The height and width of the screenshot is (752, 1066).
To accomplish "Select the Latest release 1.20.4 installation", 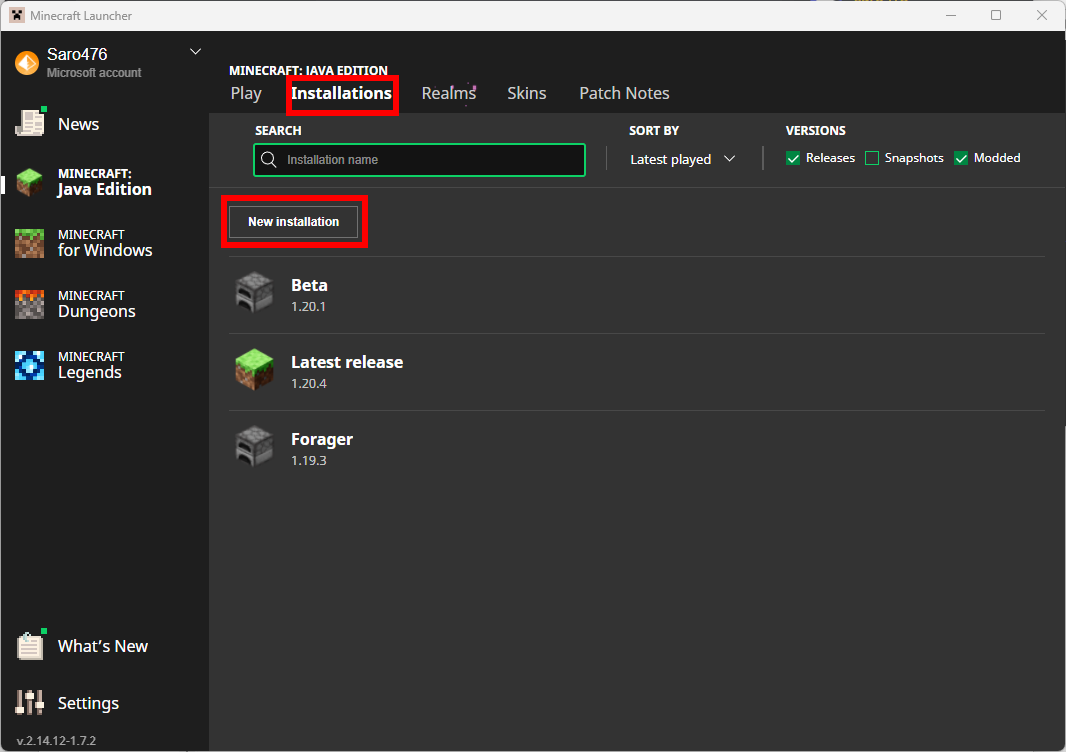I will point(636,372).
